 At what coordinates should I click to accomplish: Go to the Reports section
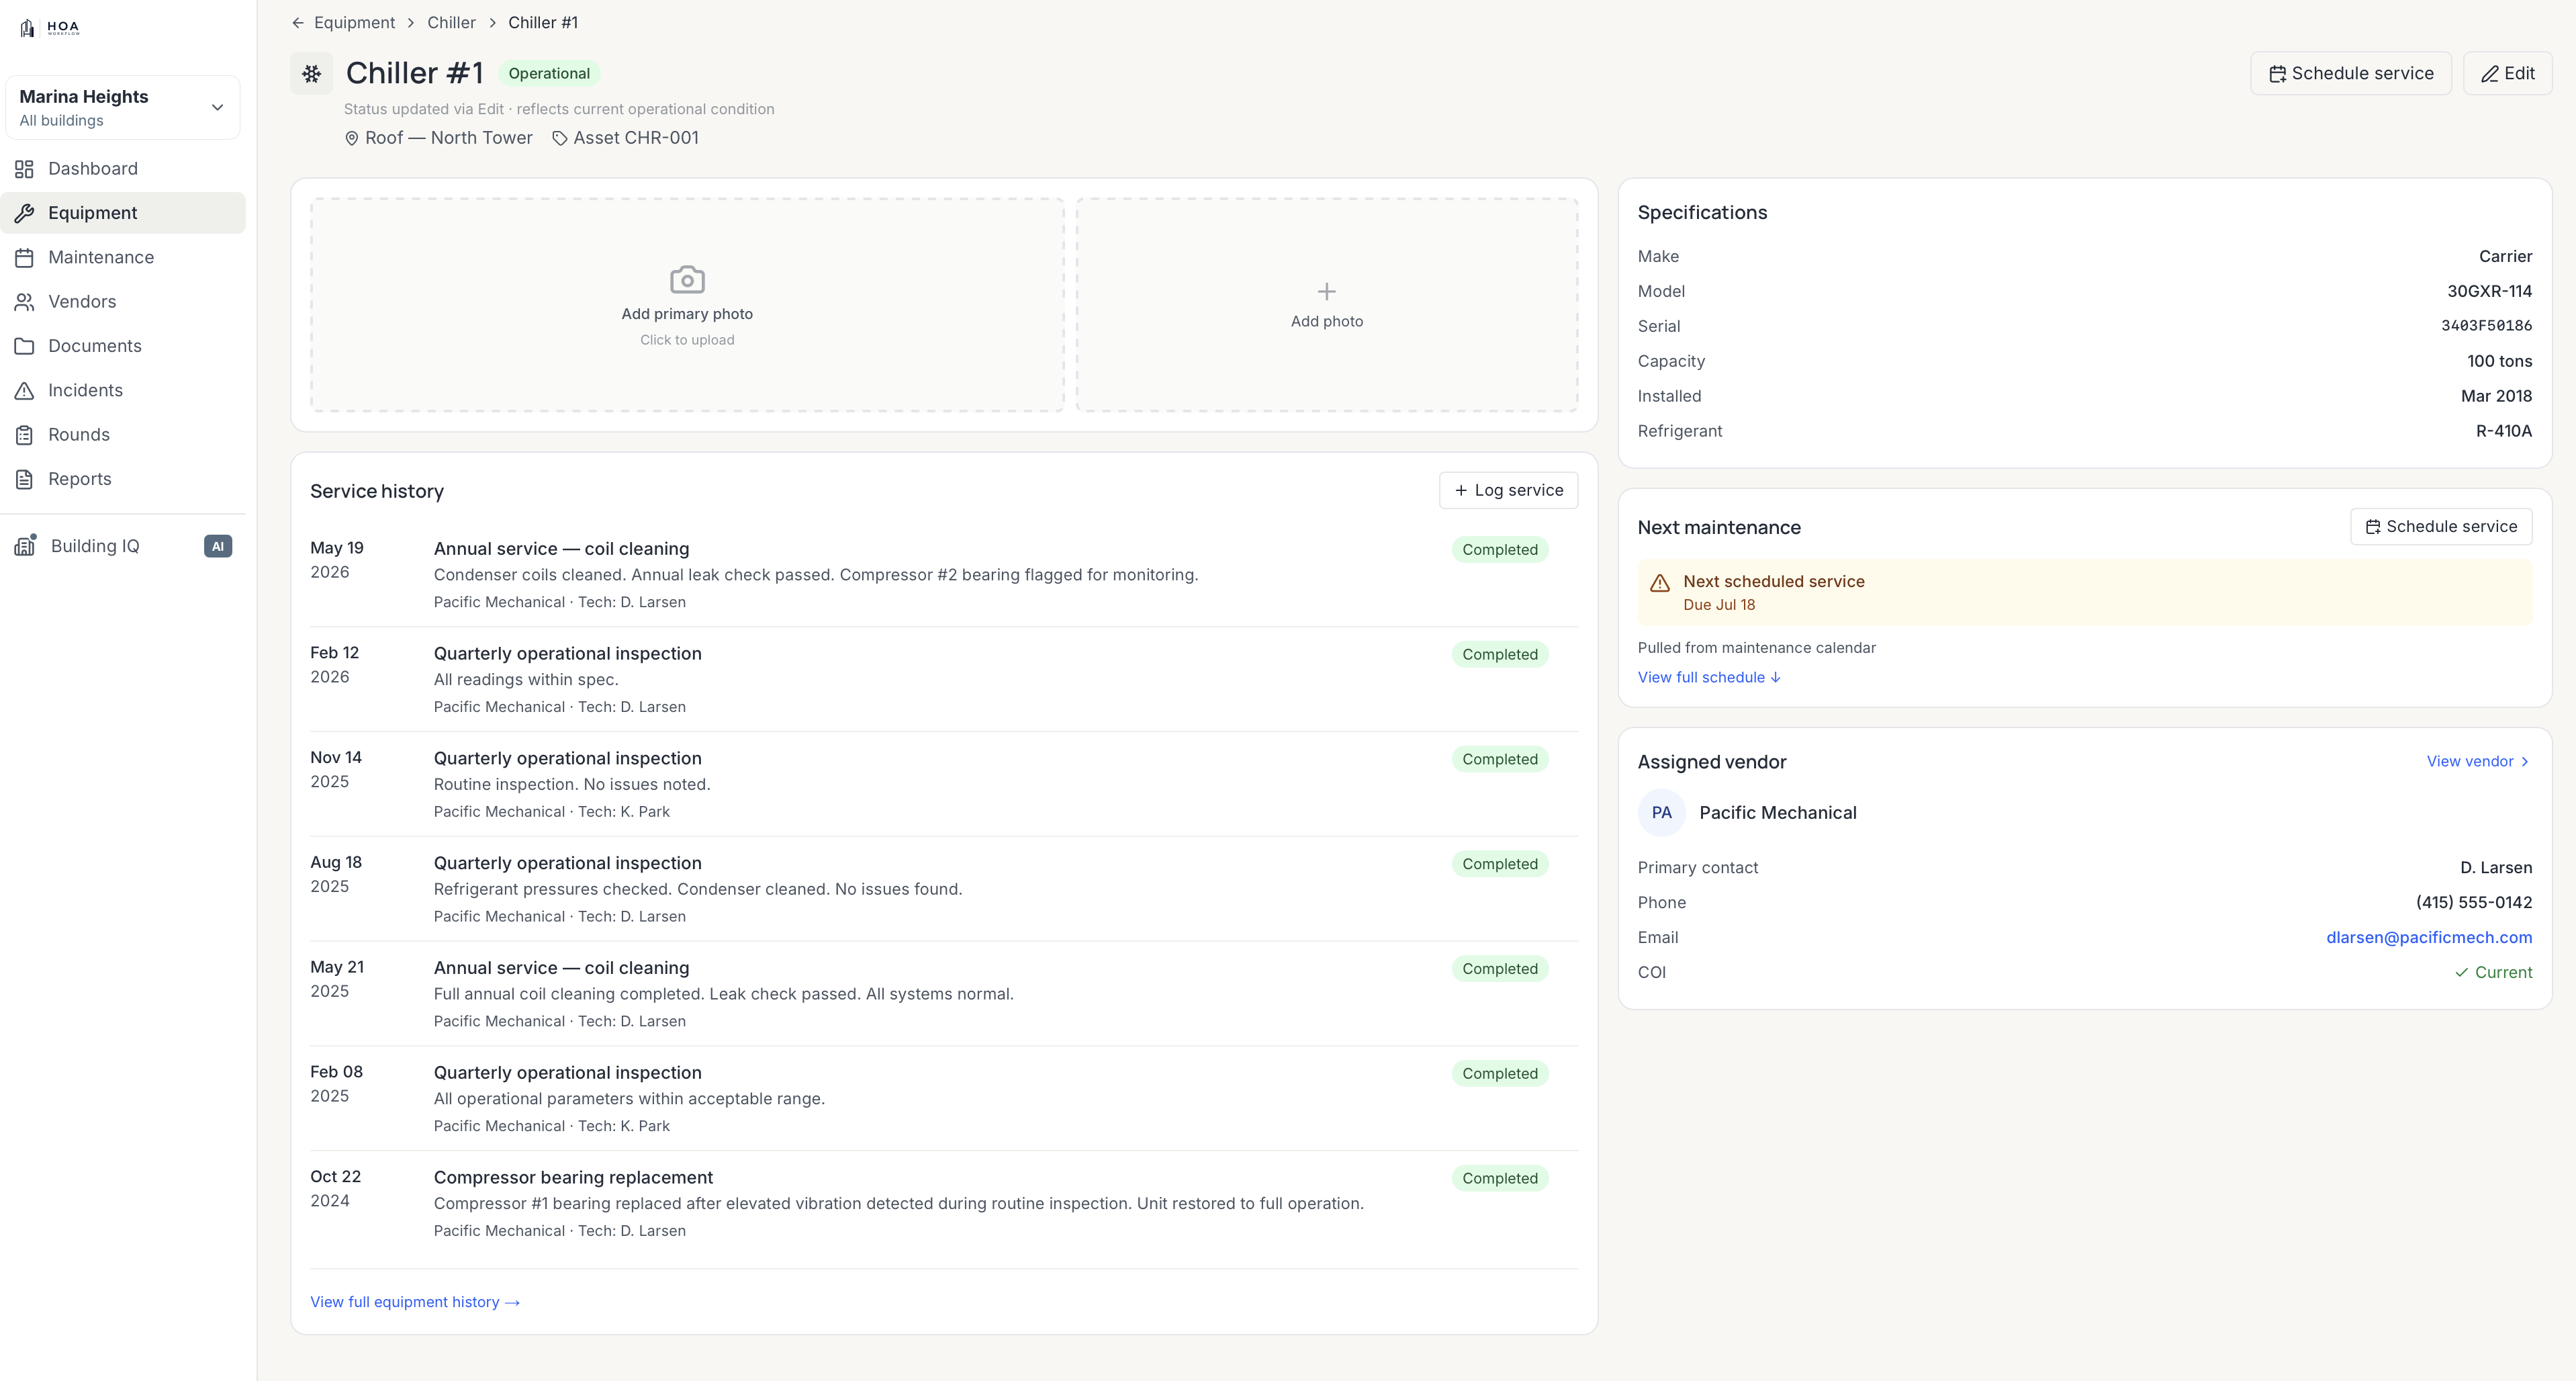click(123, 479)
